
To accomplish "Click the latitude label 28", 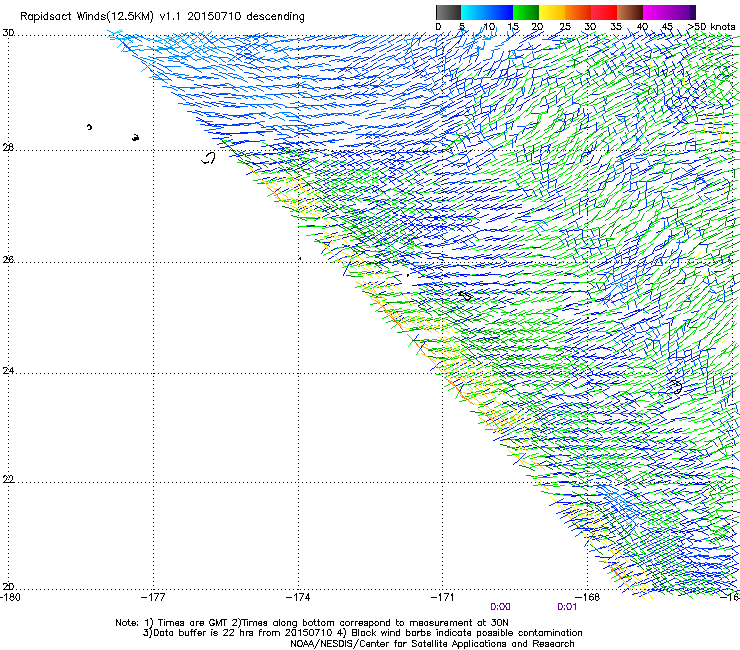I will point(8,148).
